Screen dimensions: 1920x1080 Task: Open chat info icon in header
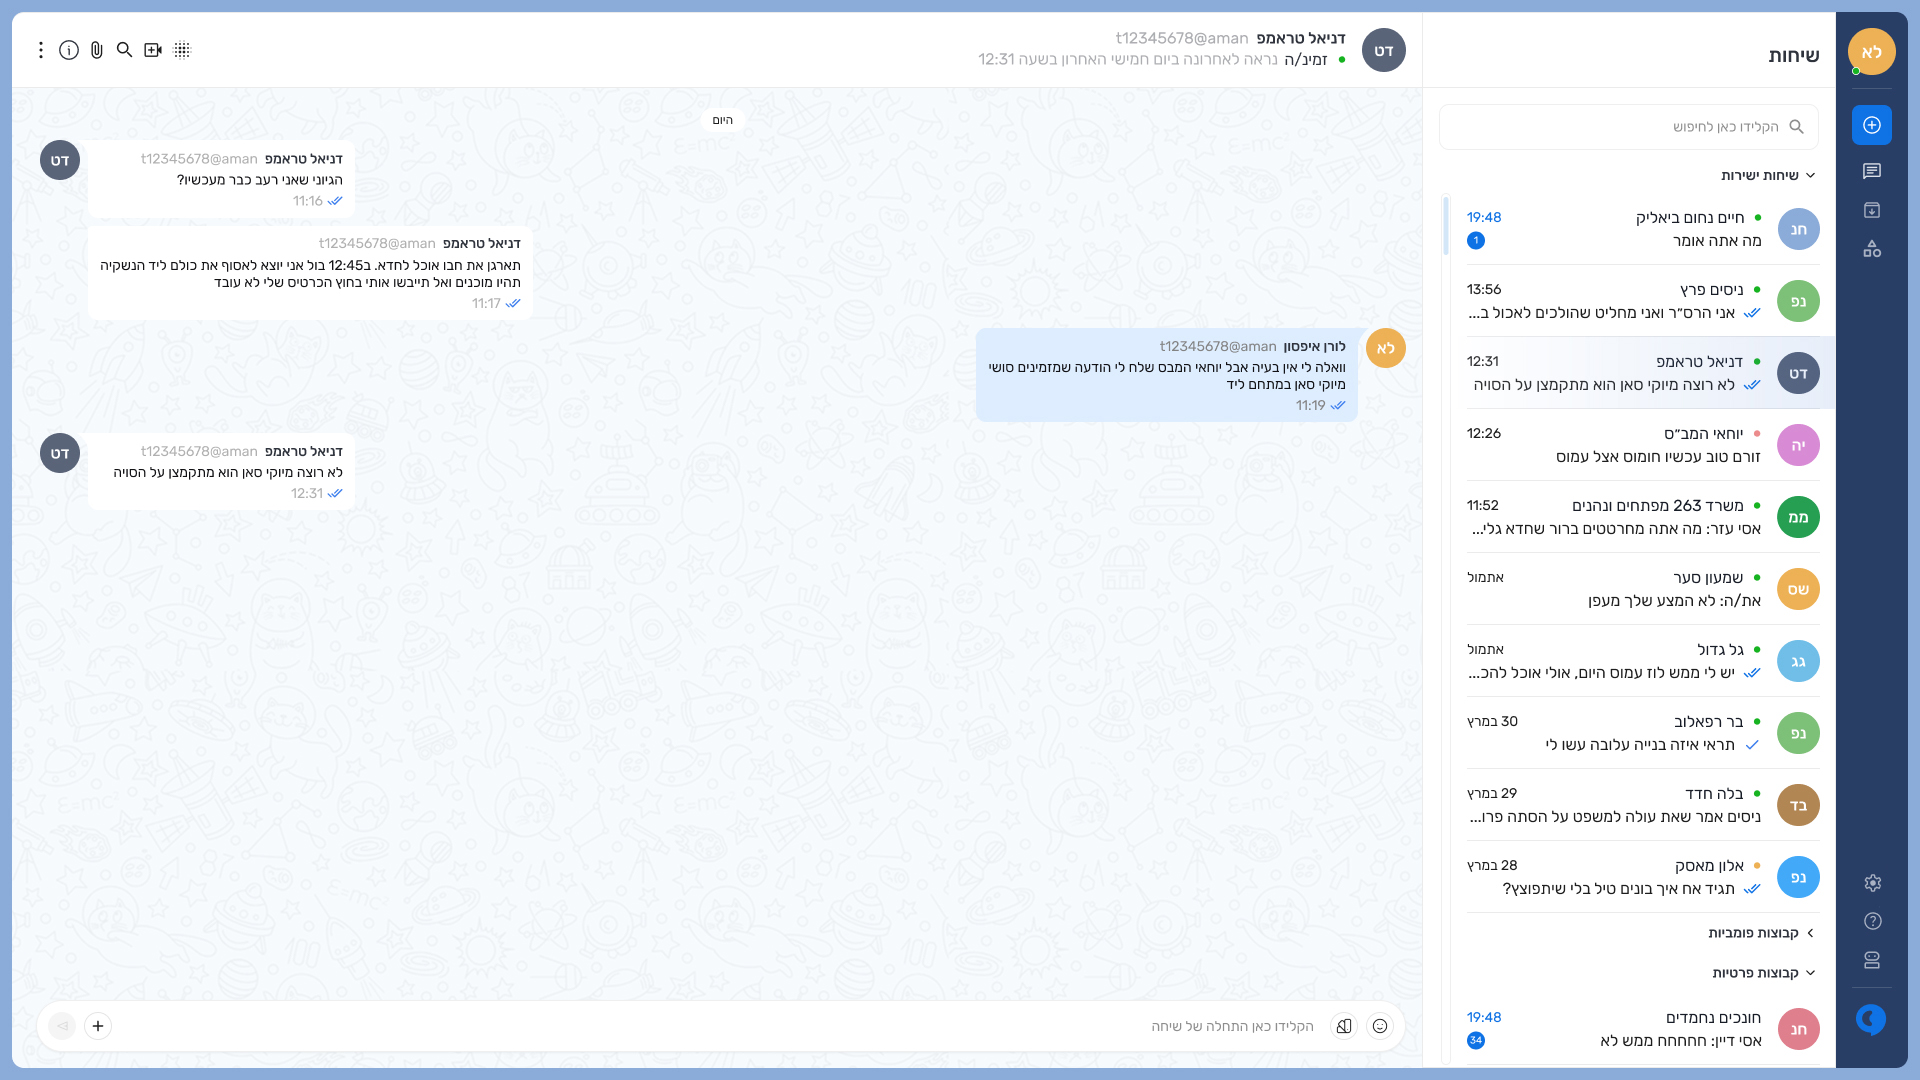(69, 50)
